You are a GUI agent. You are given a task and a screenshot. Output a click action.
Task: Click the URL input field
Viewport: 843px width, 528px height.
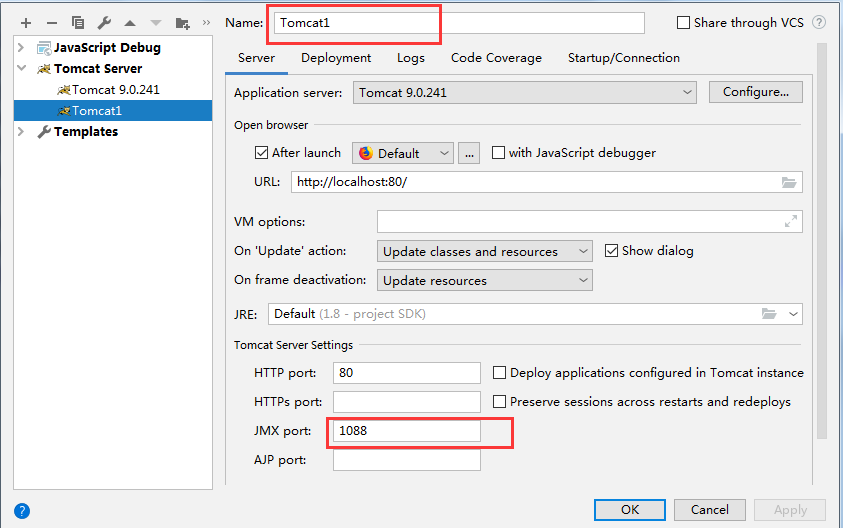pyautogui.click(x=547, y=182)
